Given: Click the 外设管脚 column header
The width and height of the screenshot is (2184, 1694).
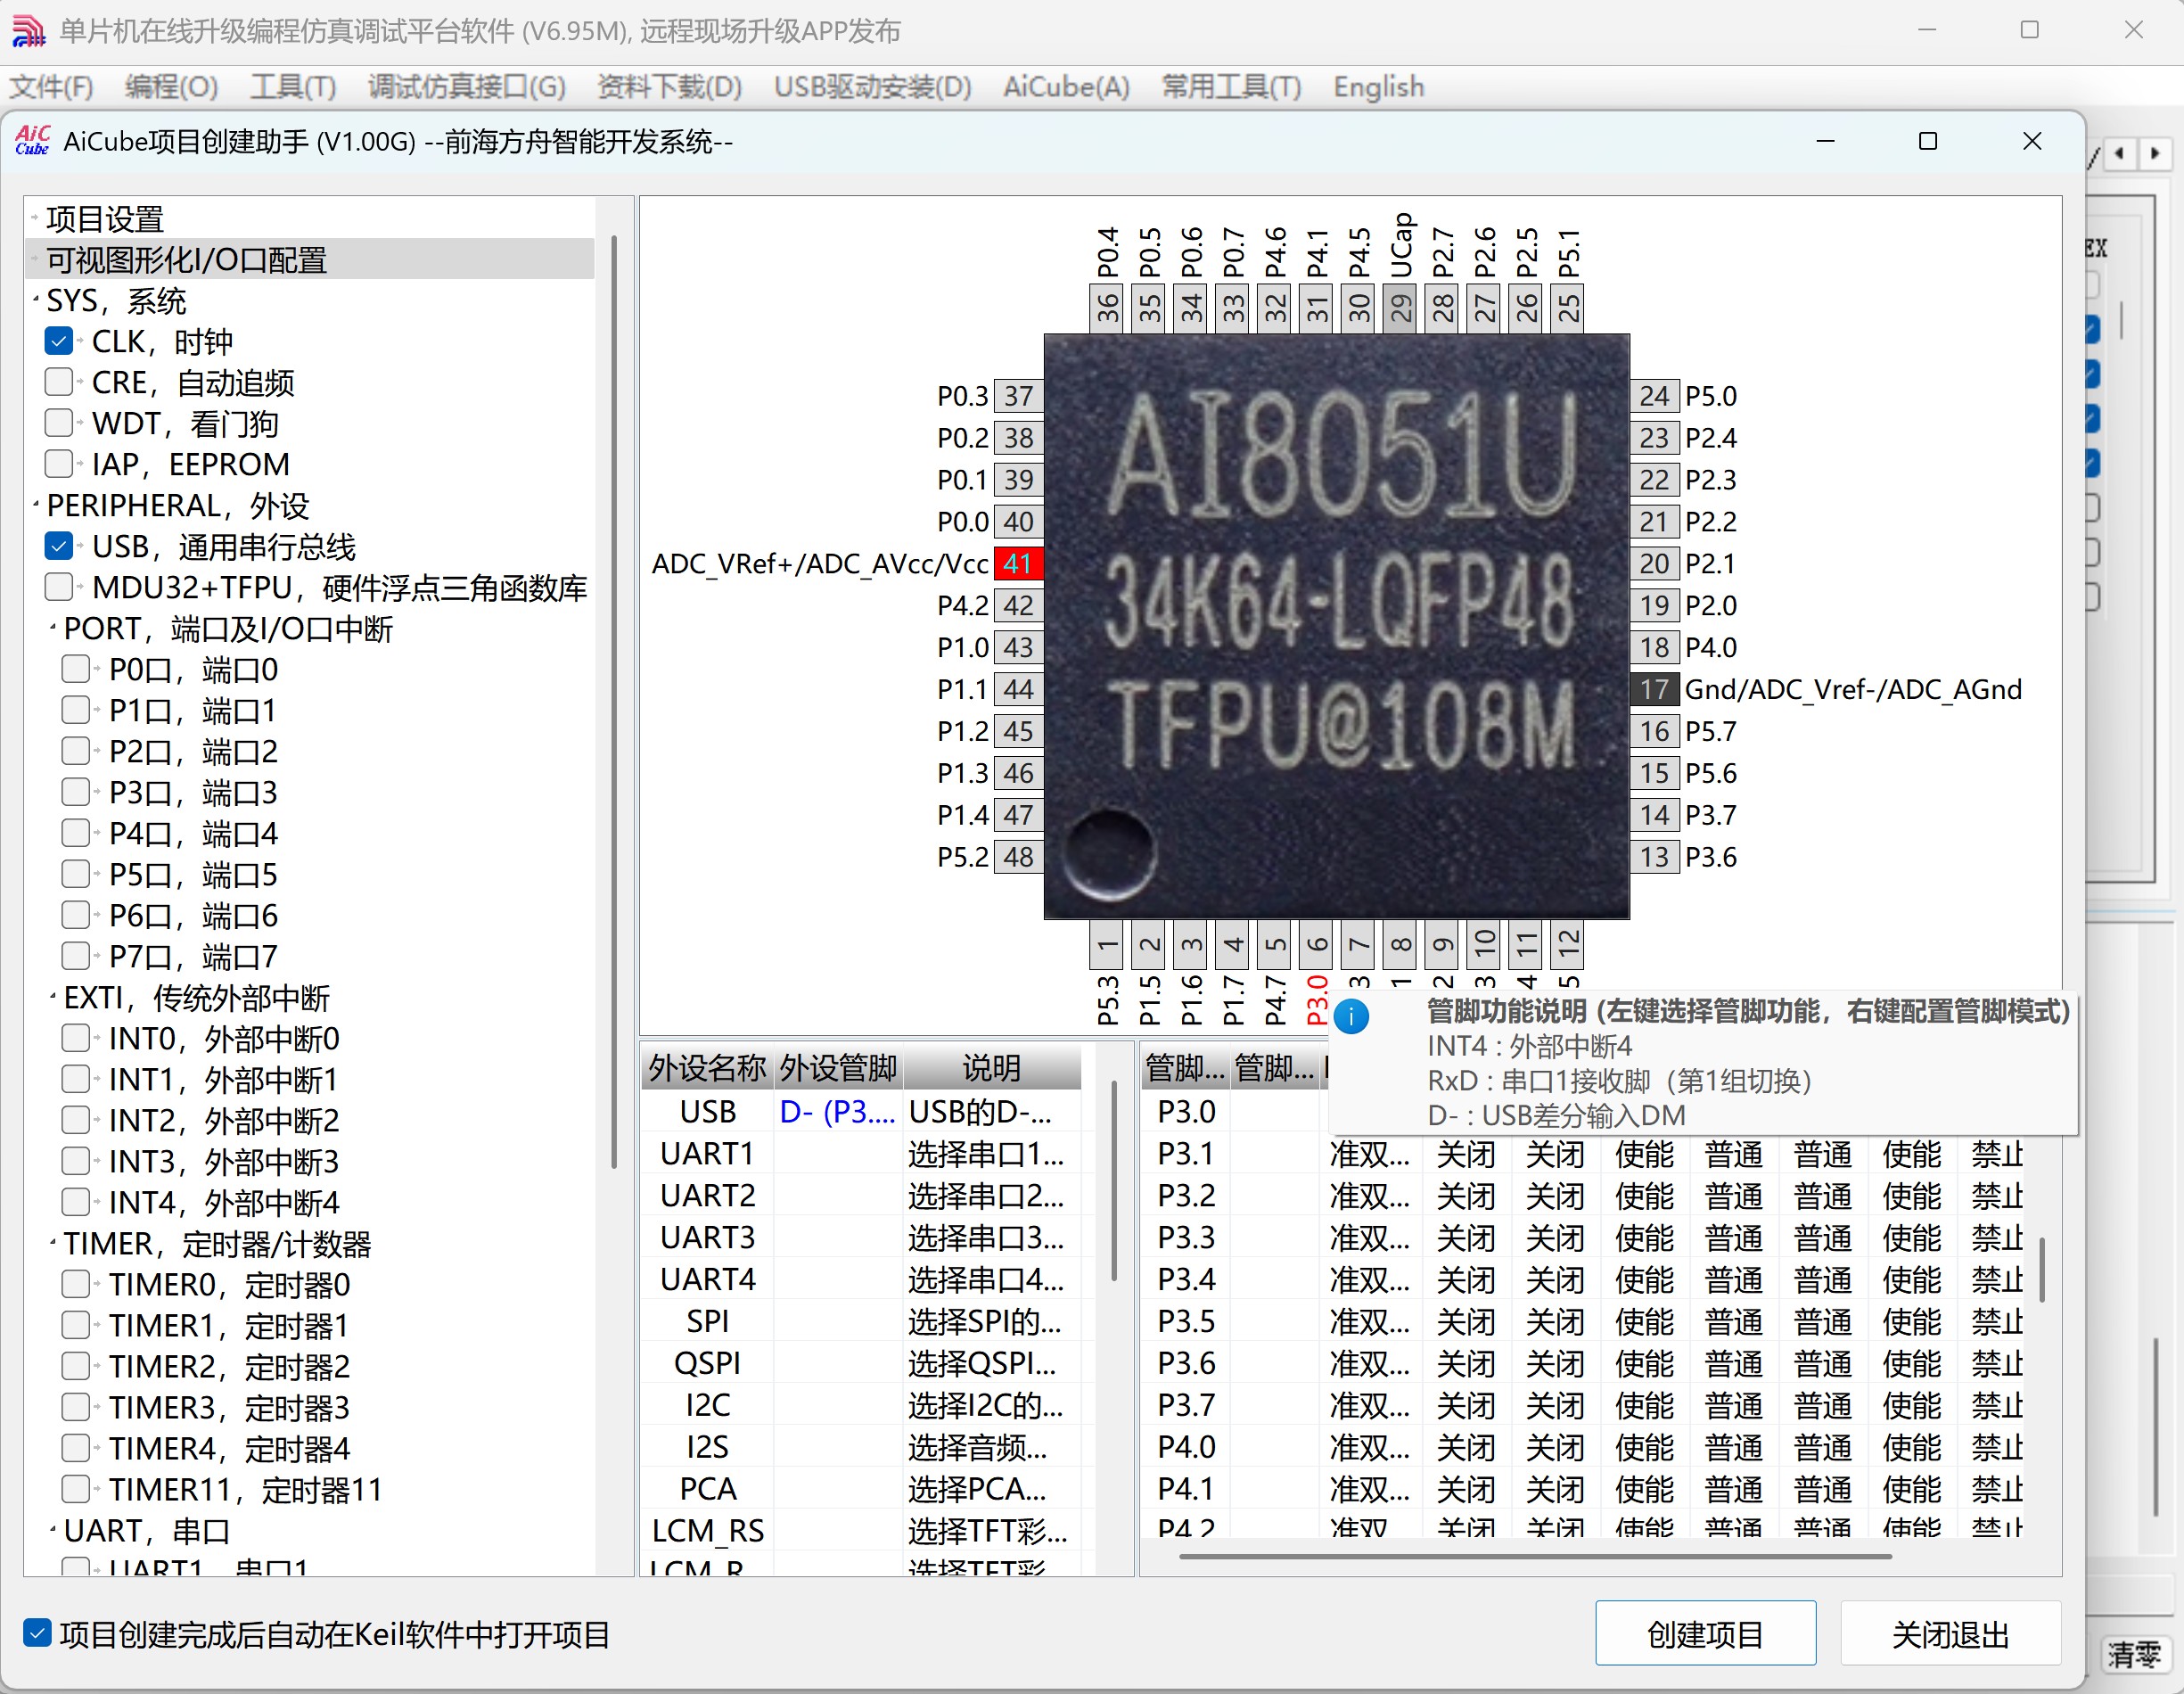Looking at the screenshot, I should tap(838, 1068).
